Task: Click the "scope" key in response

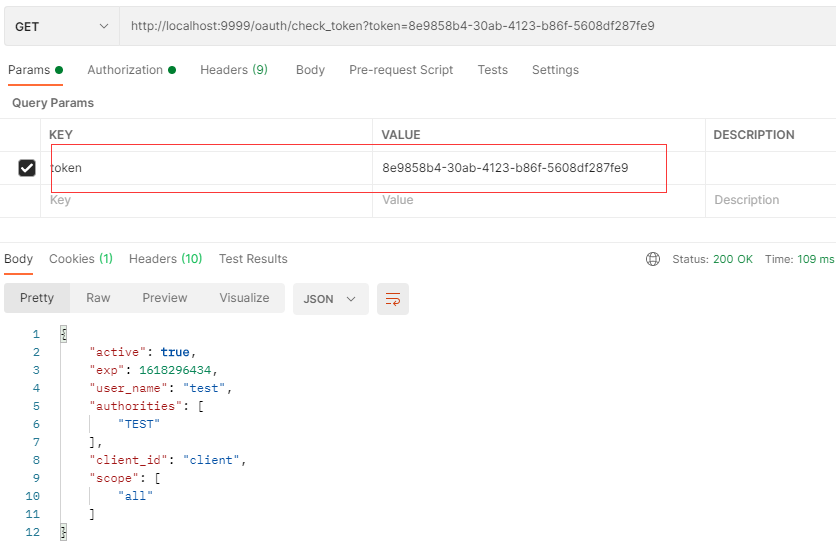Action: click(x=114, y=478)
